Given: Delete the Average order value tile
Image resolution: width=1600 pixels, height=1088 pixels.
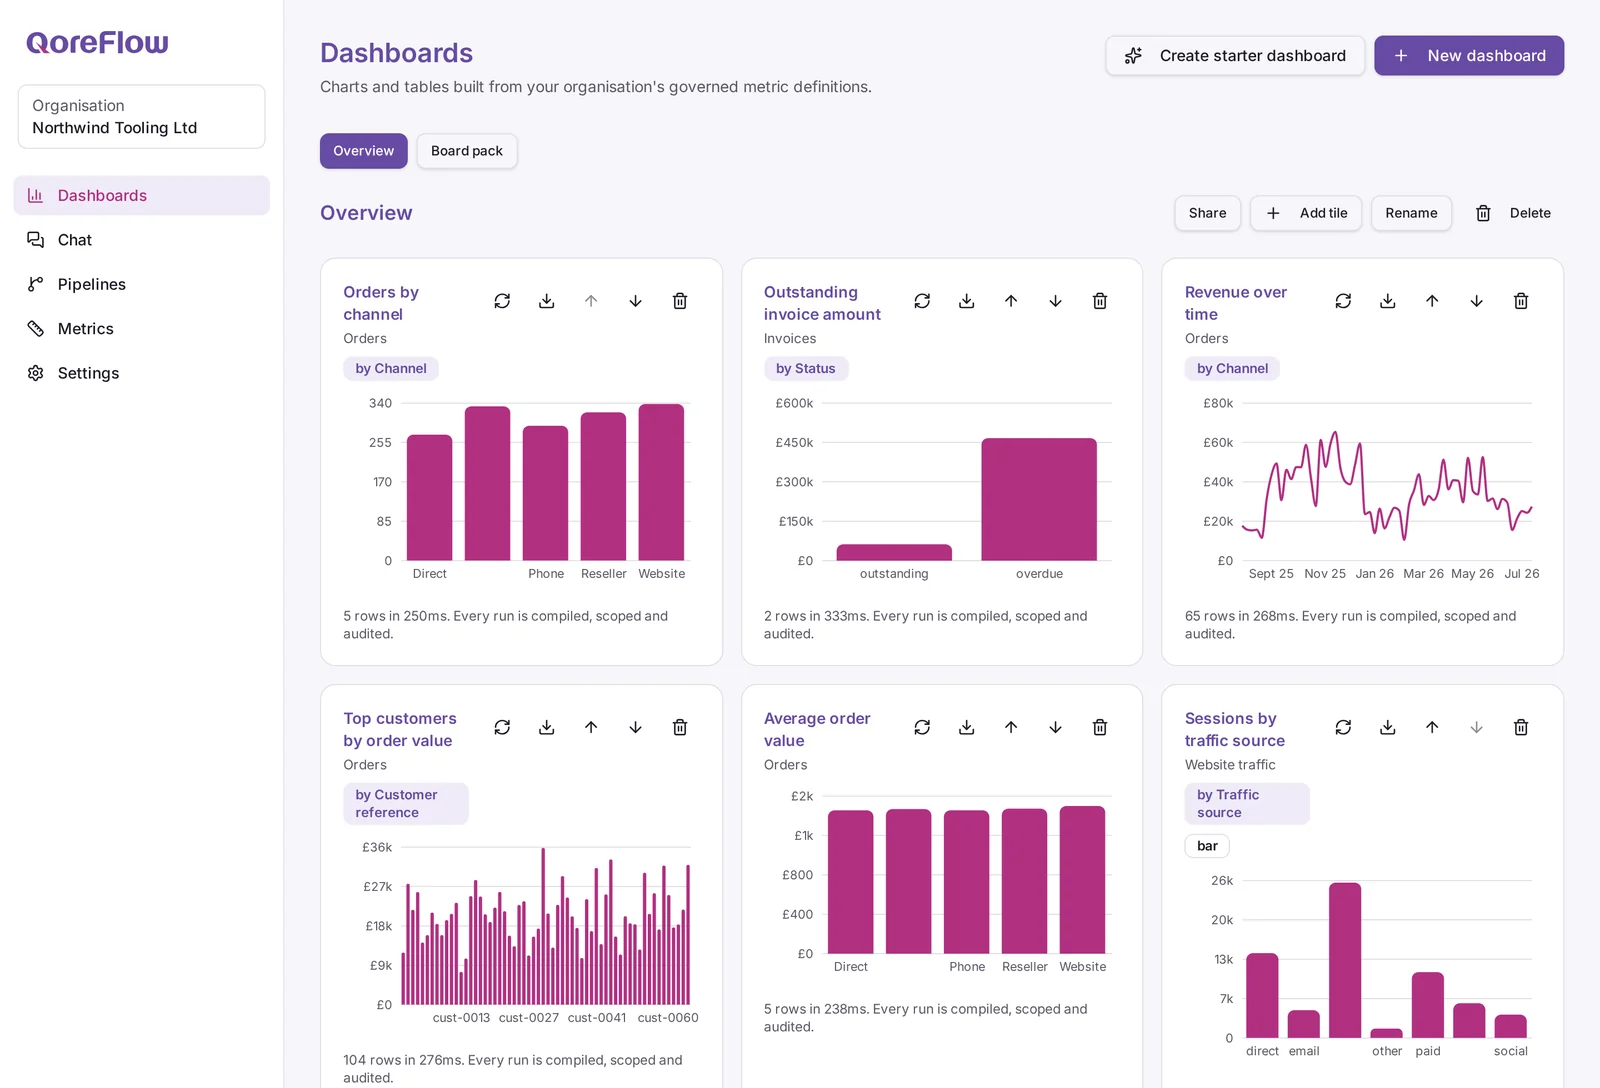Looking at the screenshot, I should click(x=1100, y=727).
